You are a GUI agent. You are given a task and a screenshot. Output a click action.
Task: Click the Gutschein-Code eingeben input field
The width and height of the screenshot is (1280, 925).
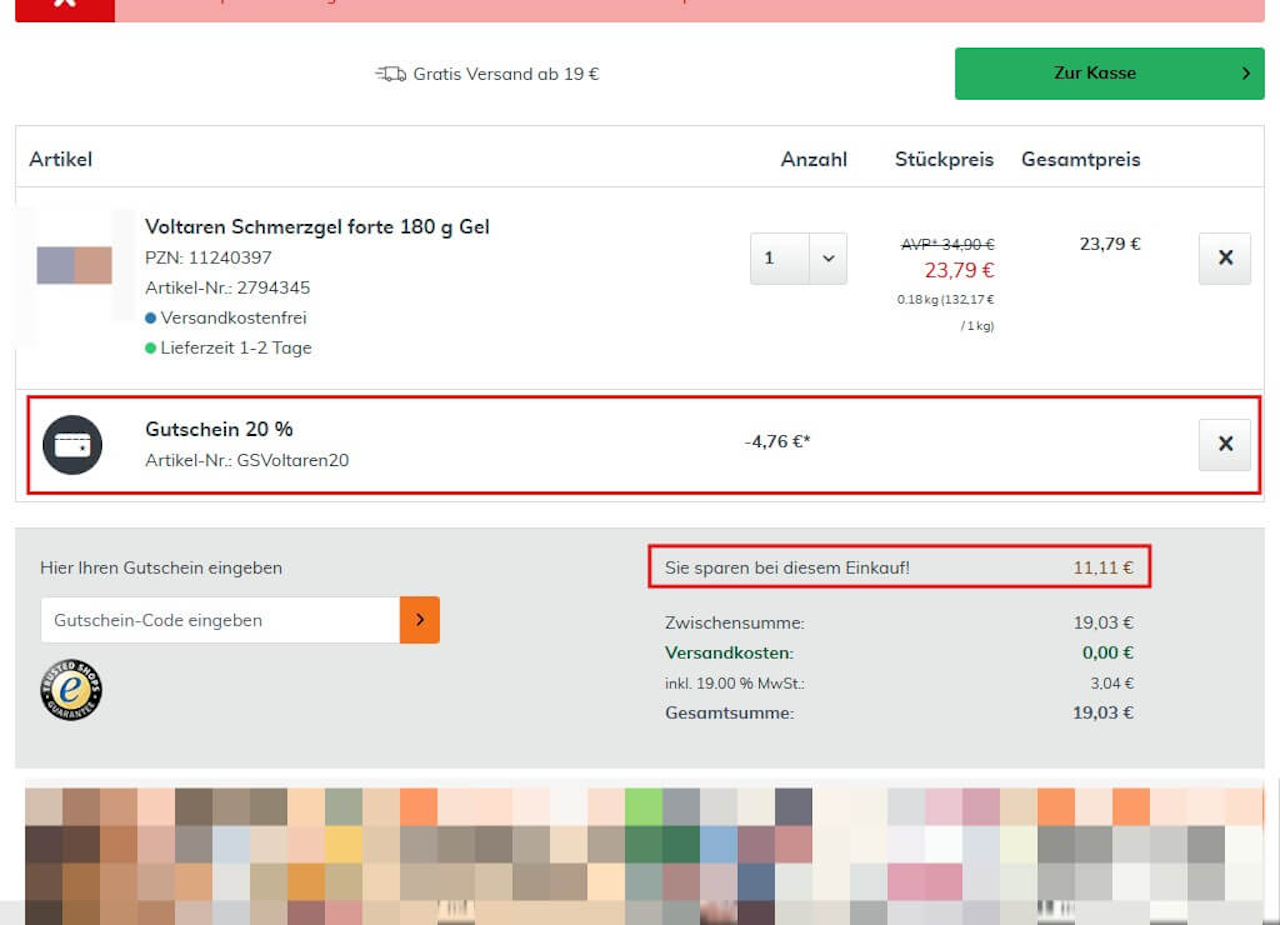tap(220, 620)
